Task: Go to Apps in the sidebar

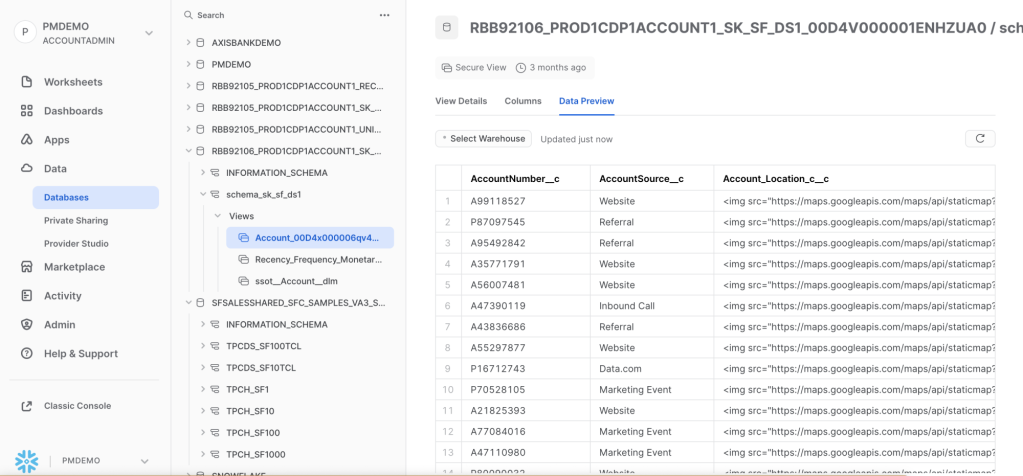Action: pos(57,140)
